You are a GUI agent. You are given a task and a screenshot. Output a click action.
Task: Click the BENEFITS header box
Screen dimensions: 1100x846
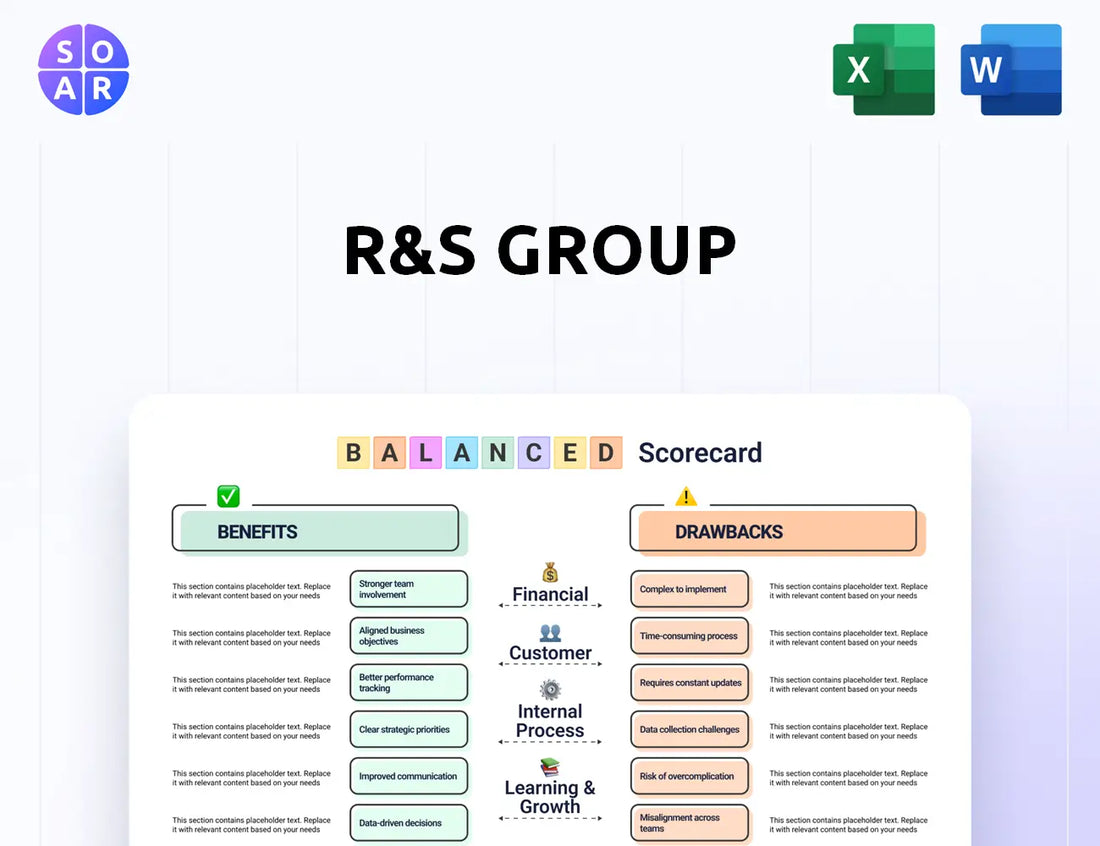tap(319, 531)
